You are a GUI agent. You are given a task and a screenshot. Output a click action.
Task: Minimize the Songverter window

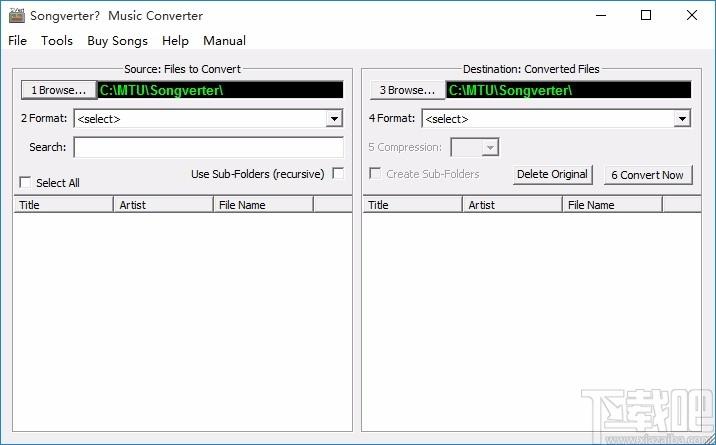coord(601,16)
